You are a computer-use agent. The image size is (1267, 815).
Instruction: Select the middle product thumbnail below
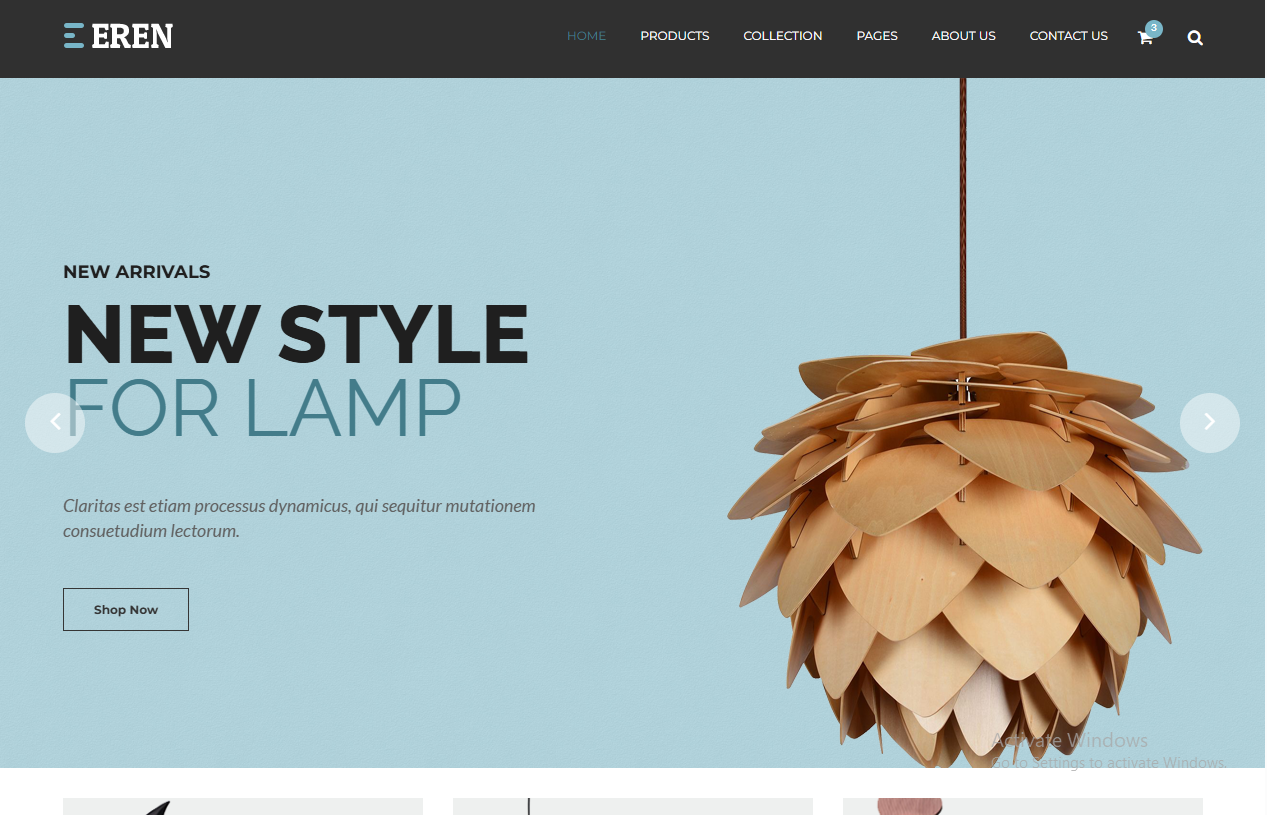633,806
